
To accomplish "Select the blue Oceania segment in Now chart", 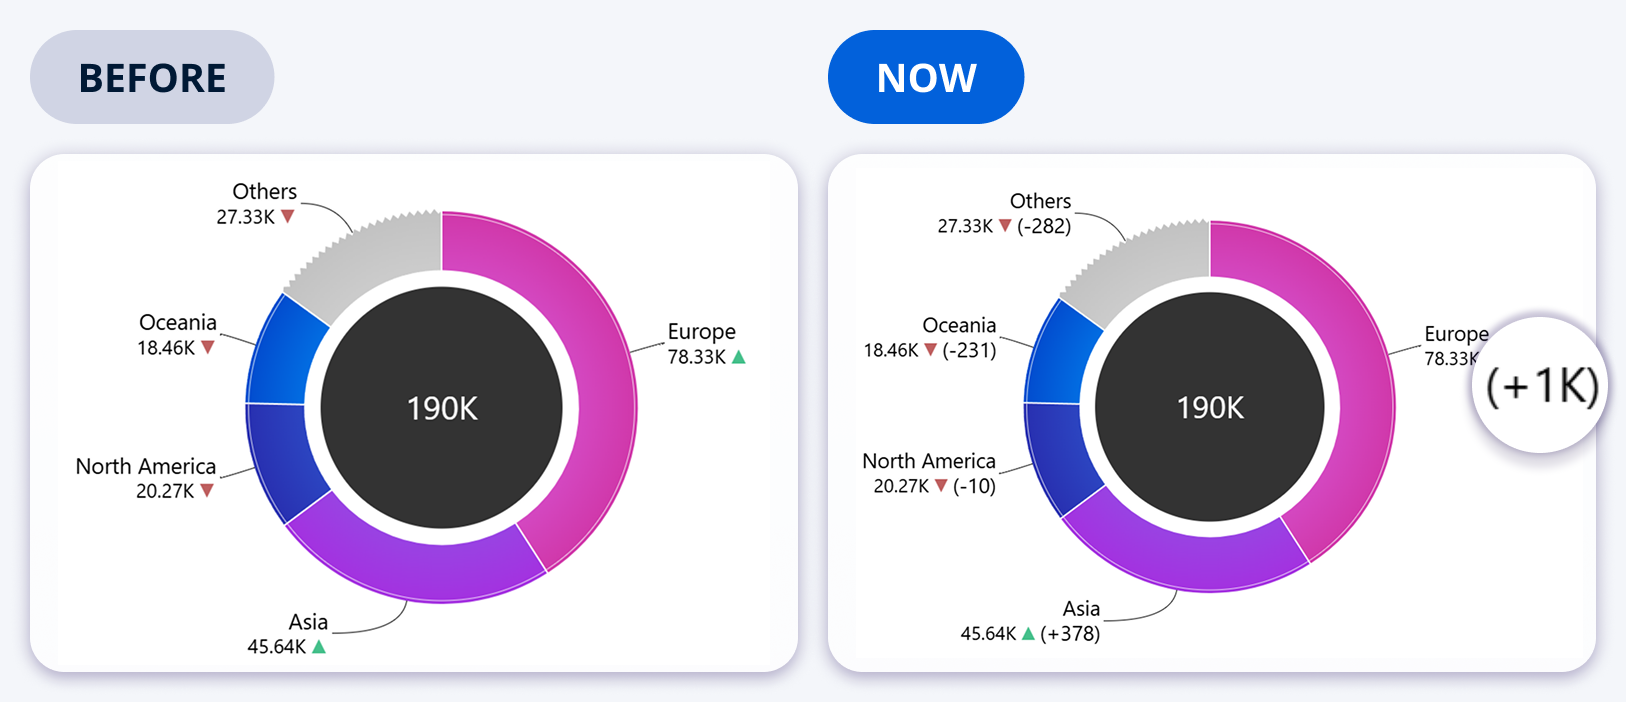I will (x=1060, y=355).
